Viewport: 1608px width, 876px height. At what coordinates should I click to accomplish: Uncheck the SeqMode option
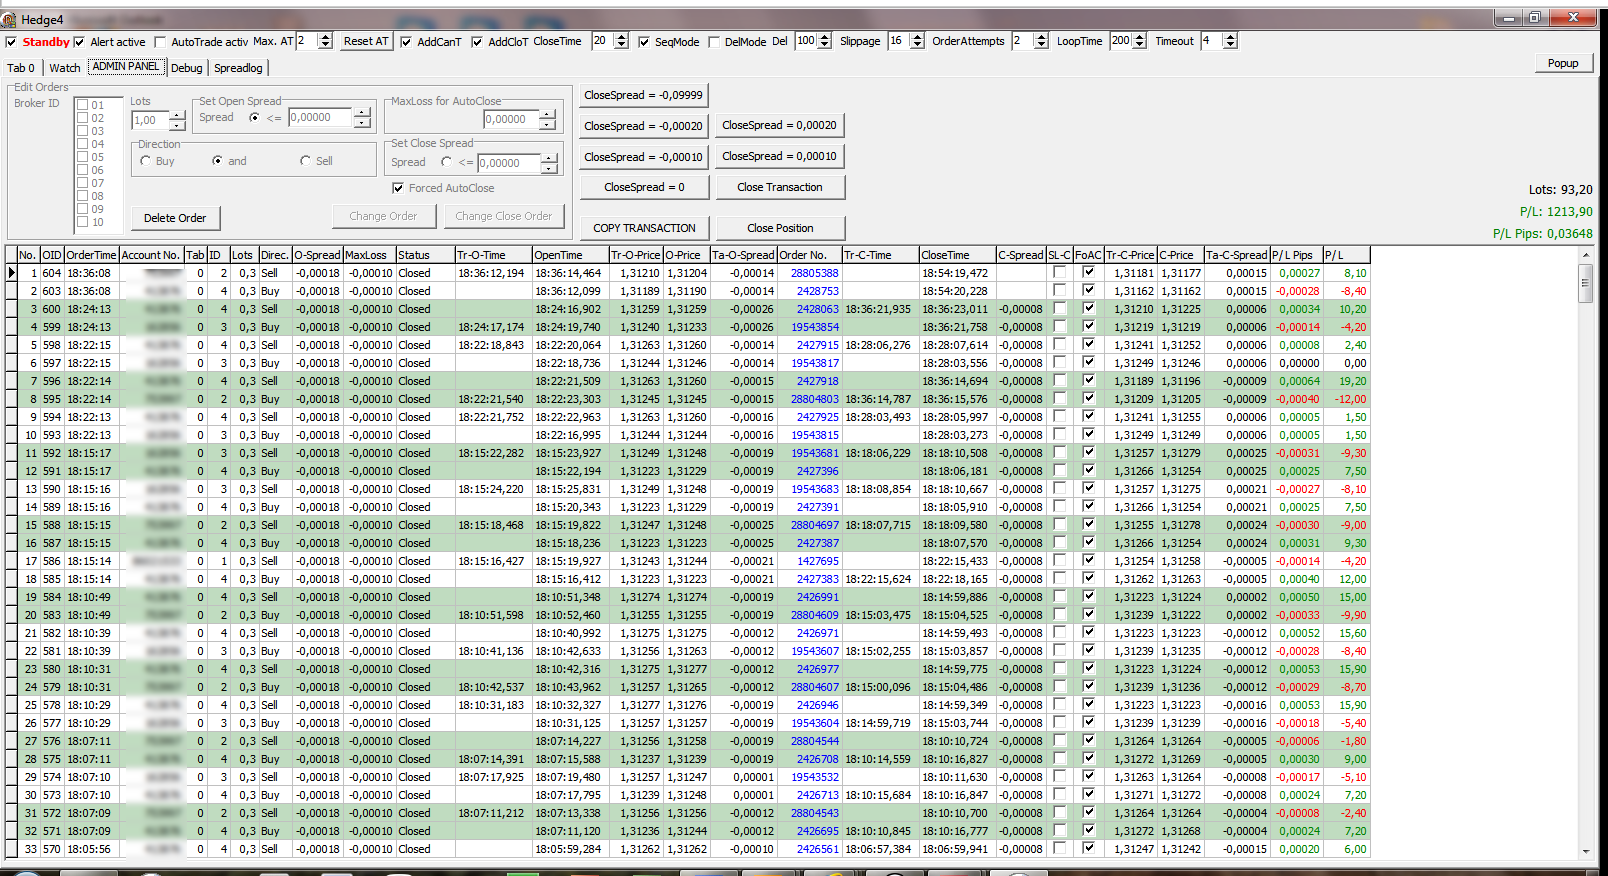[644, 42]
